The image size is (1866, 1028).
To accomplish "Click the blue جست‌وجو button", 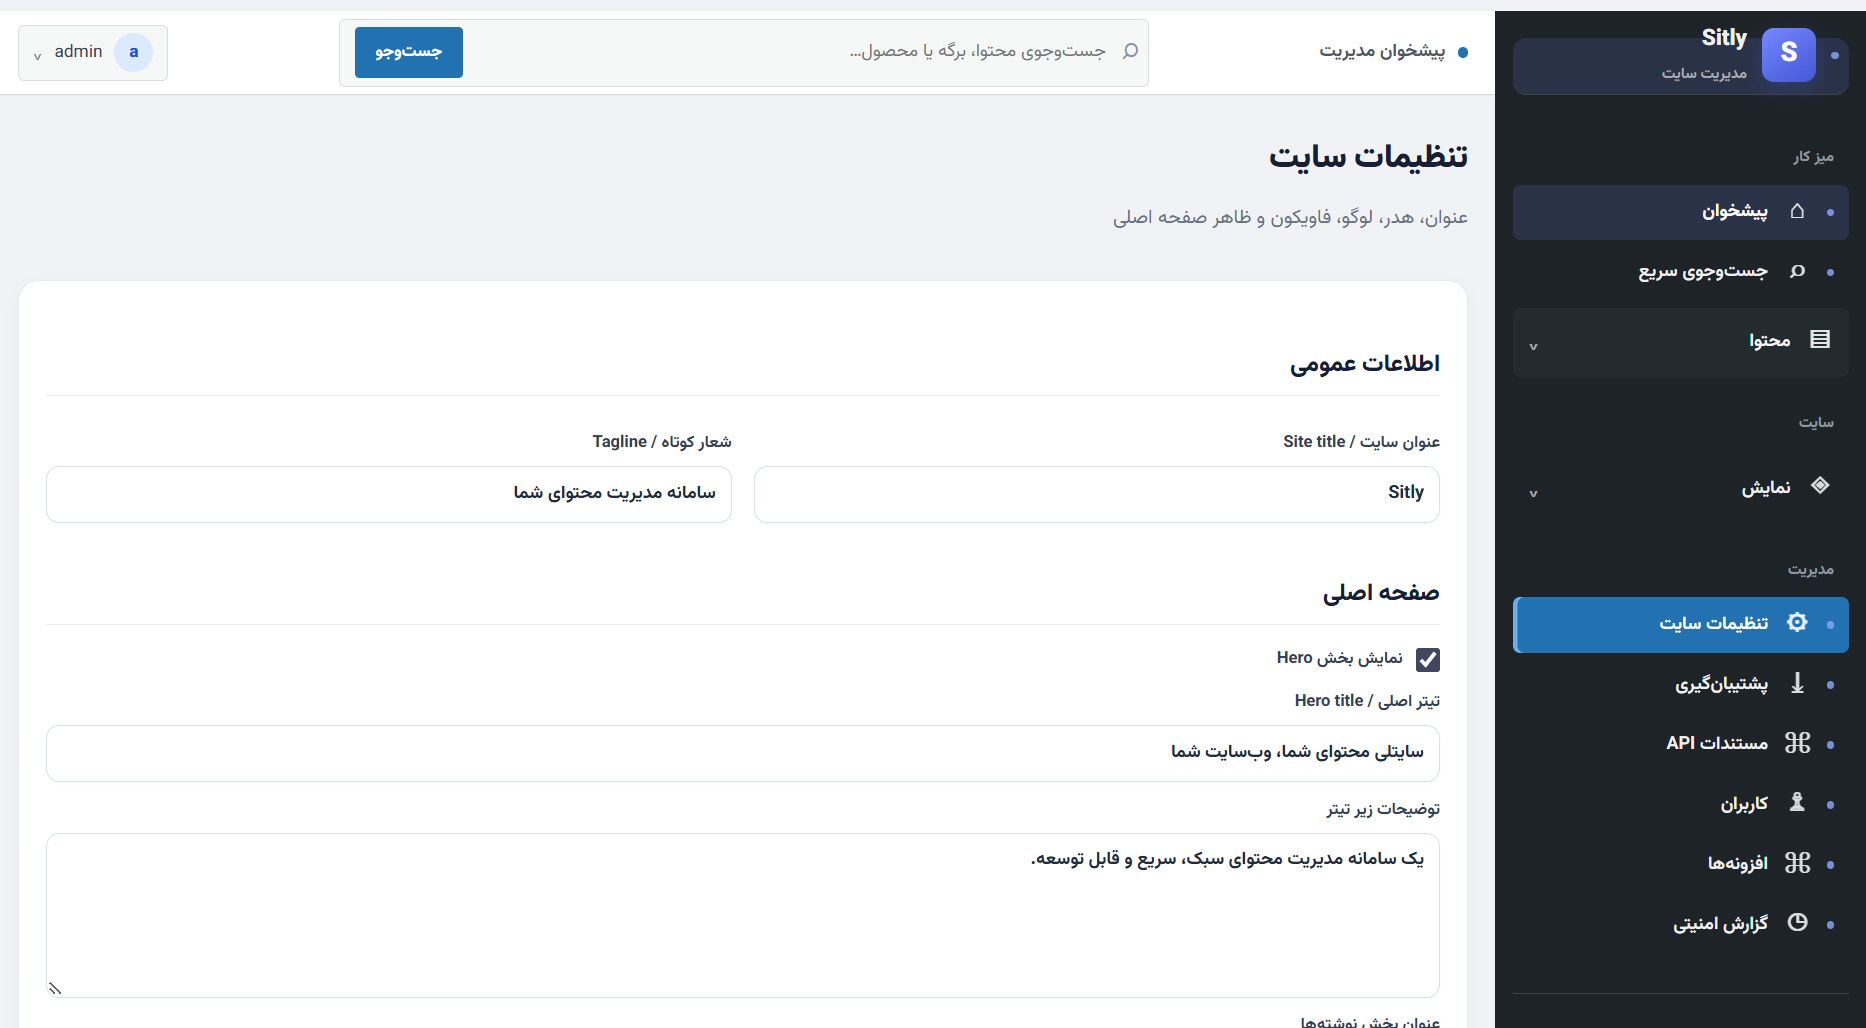I will pos(408,52).
